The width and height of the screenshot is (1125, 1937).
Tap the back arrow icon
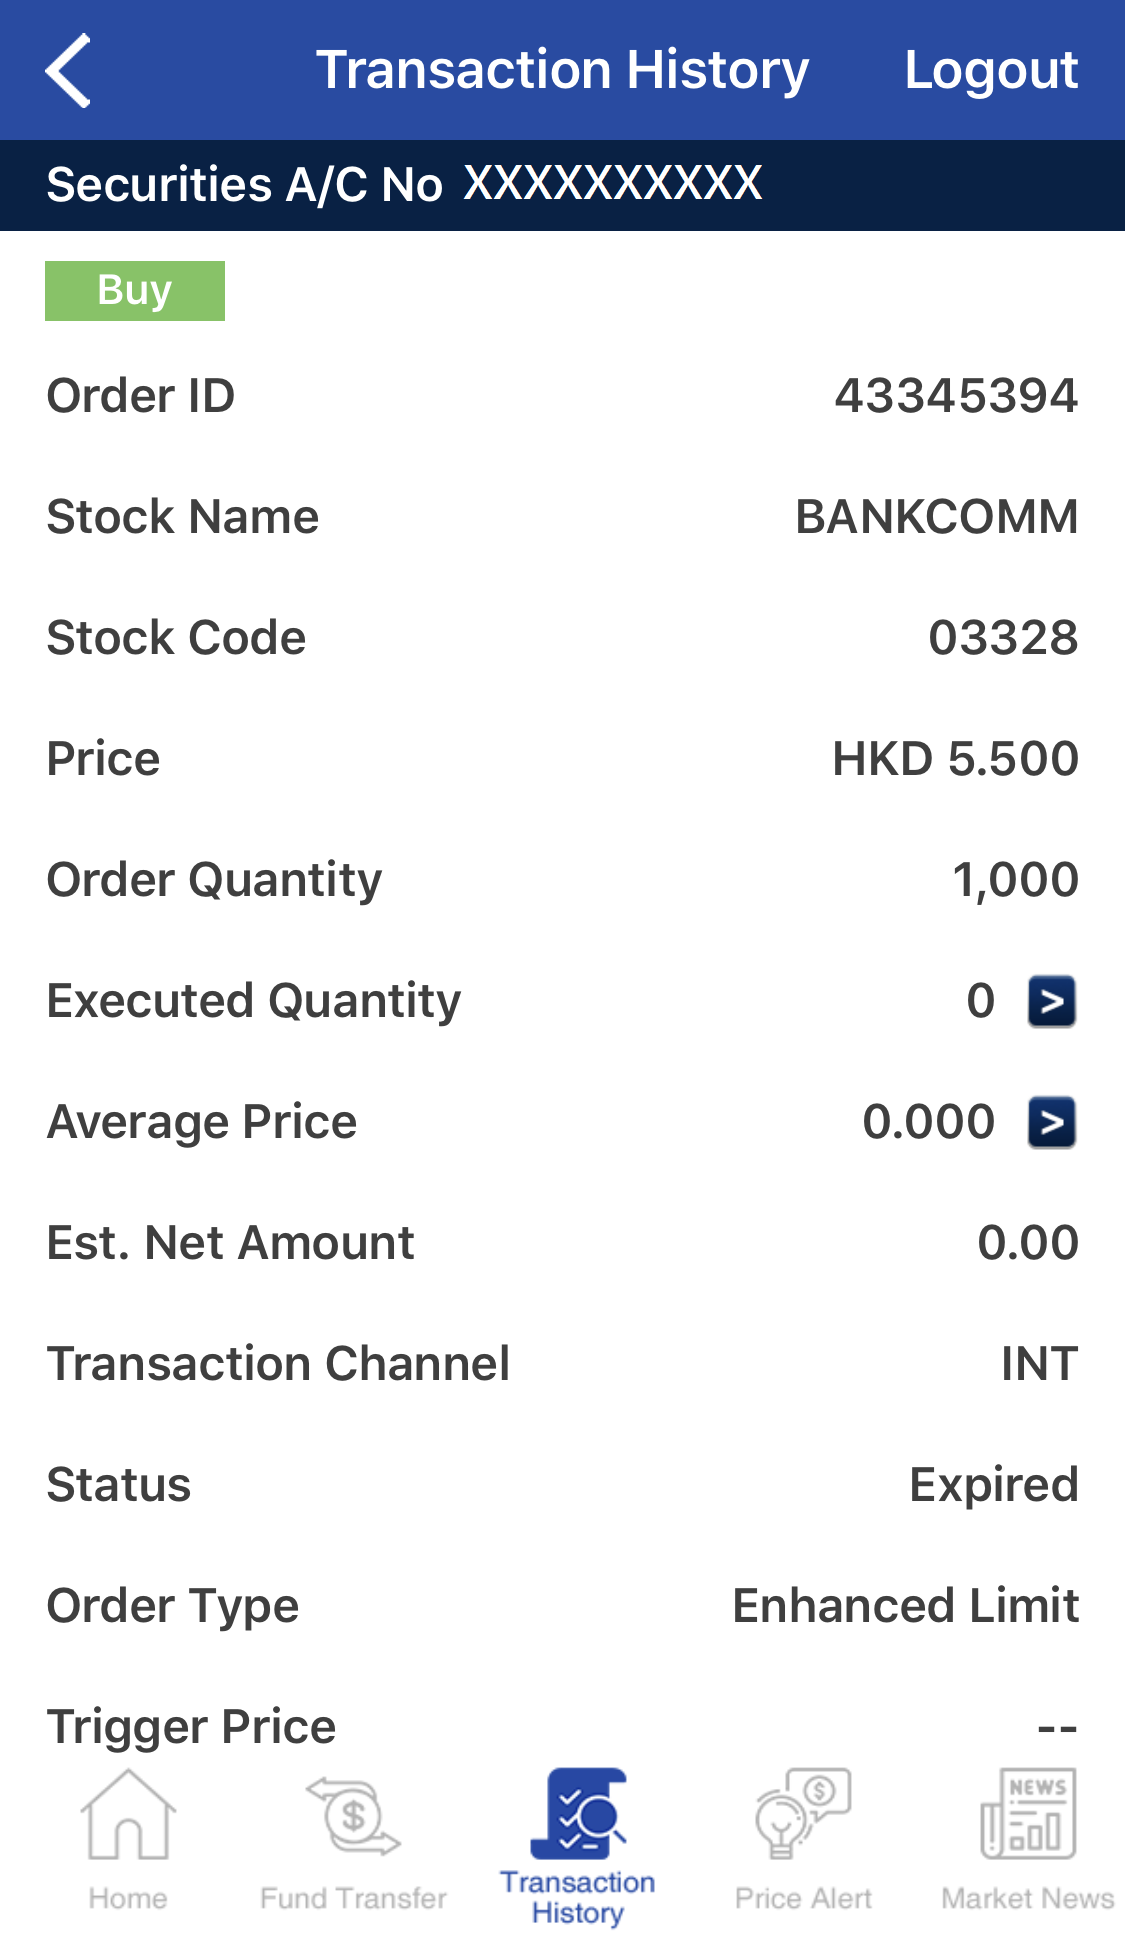pos(68,70)
